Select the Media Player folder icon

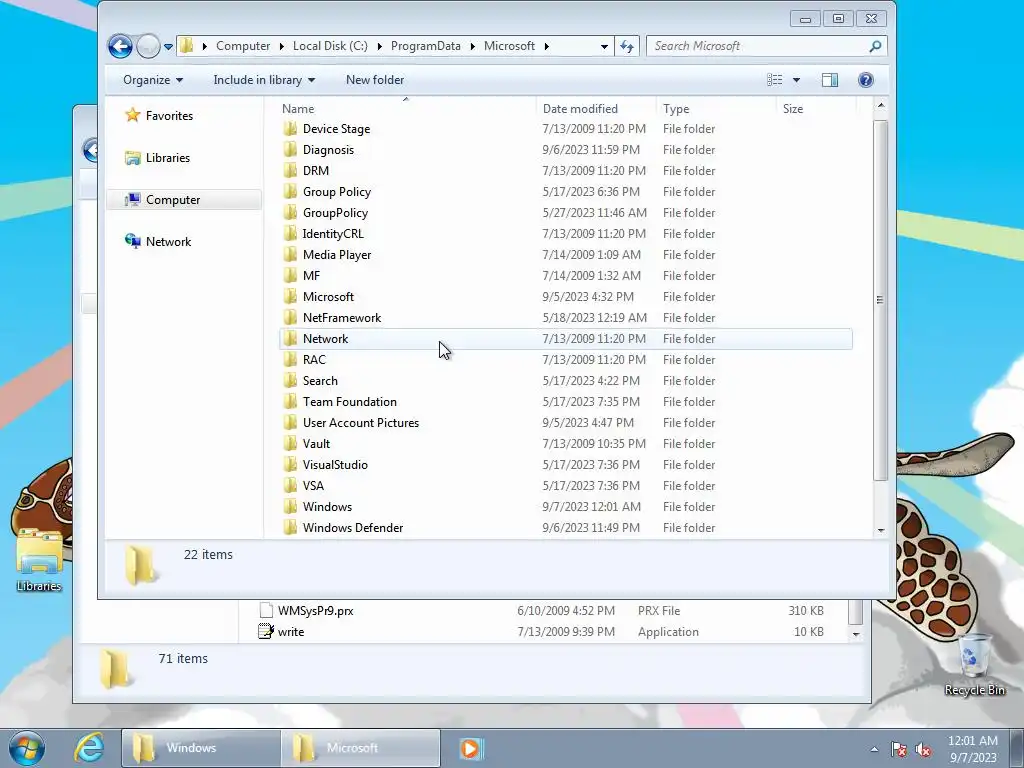click(x=291, y=255)
